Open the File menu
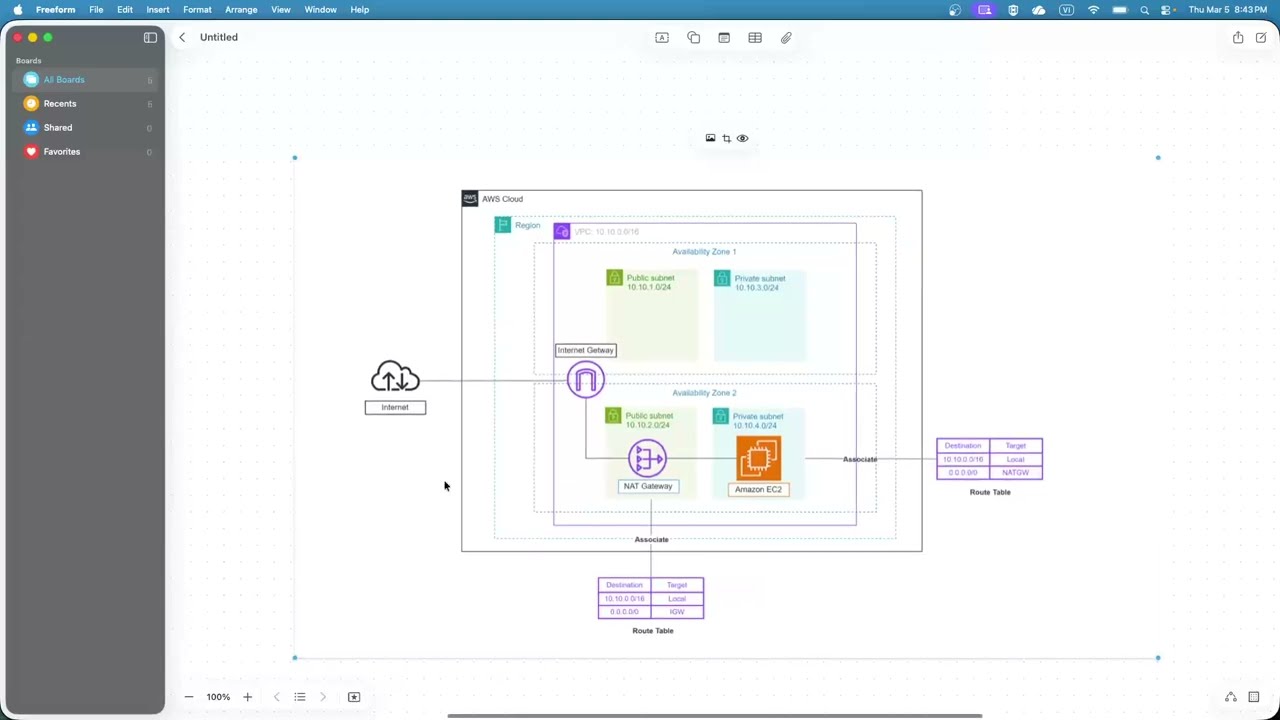The width and height of the screenshot is (1280, 720). pos(96,10)
